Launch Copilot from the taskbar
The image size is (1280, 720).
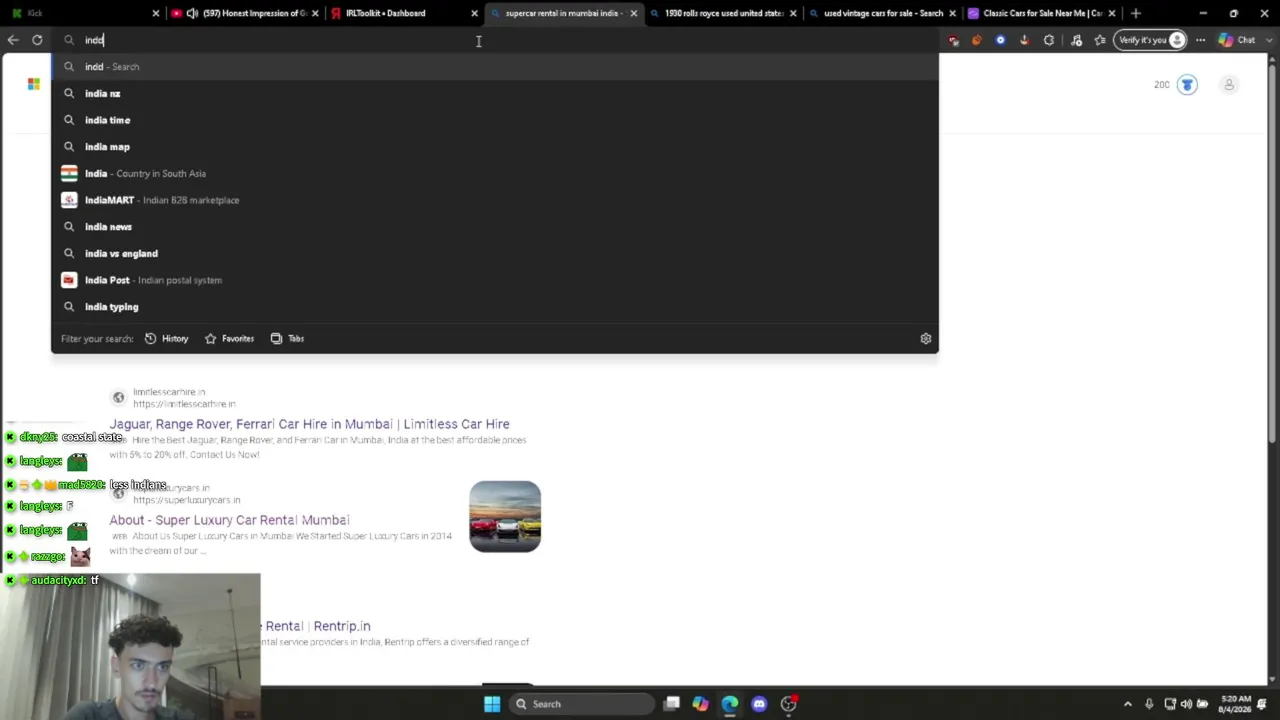(x=700, y=704)
